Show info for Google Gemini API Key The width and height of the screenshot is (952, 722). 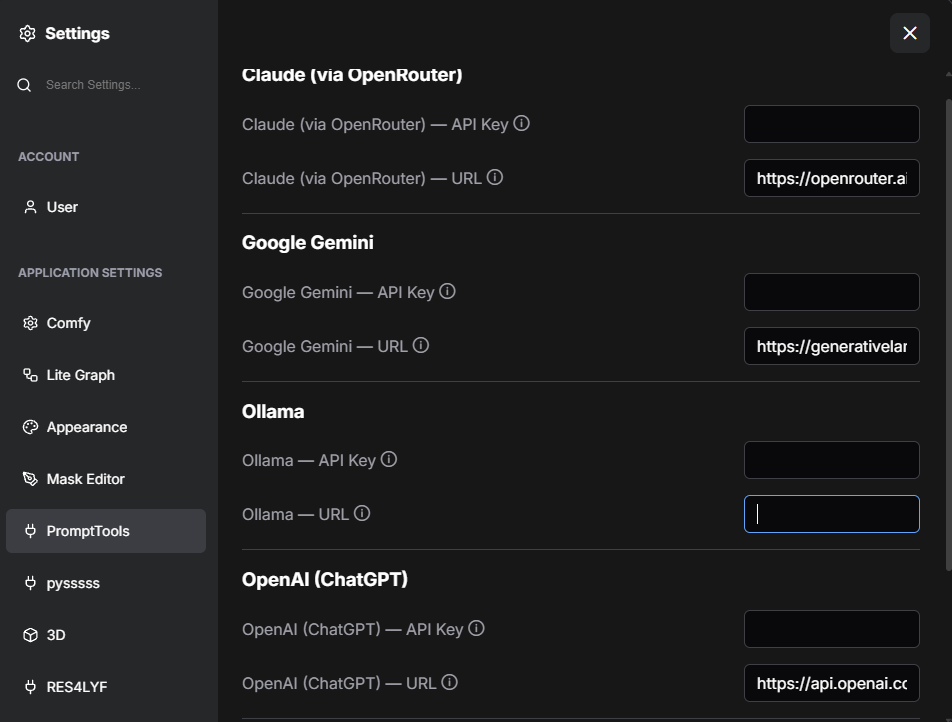[447, 291]
